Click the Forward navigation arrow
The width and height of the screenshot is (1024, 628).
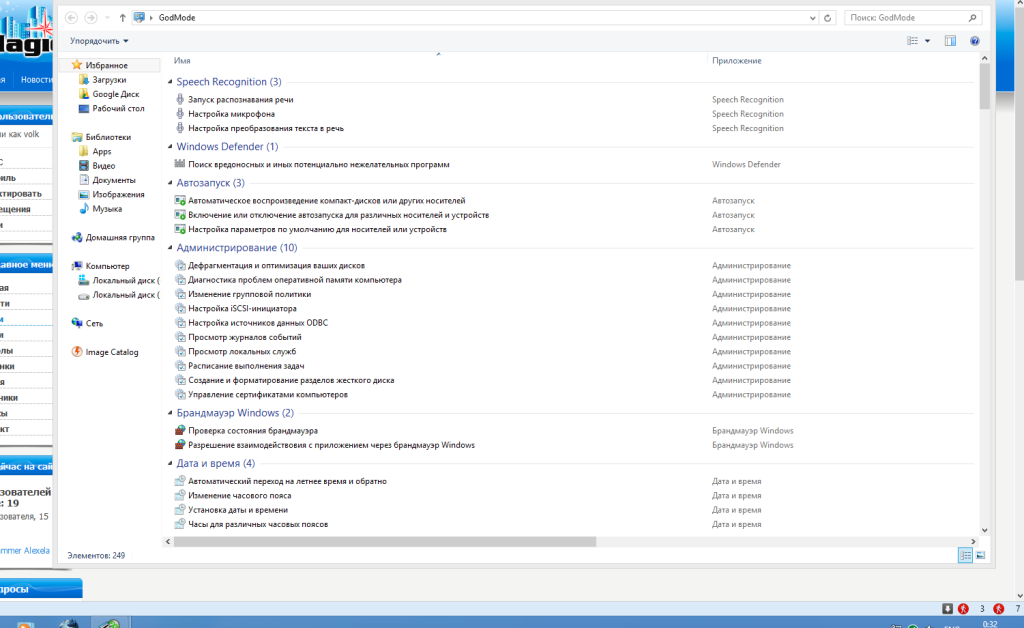91,18
